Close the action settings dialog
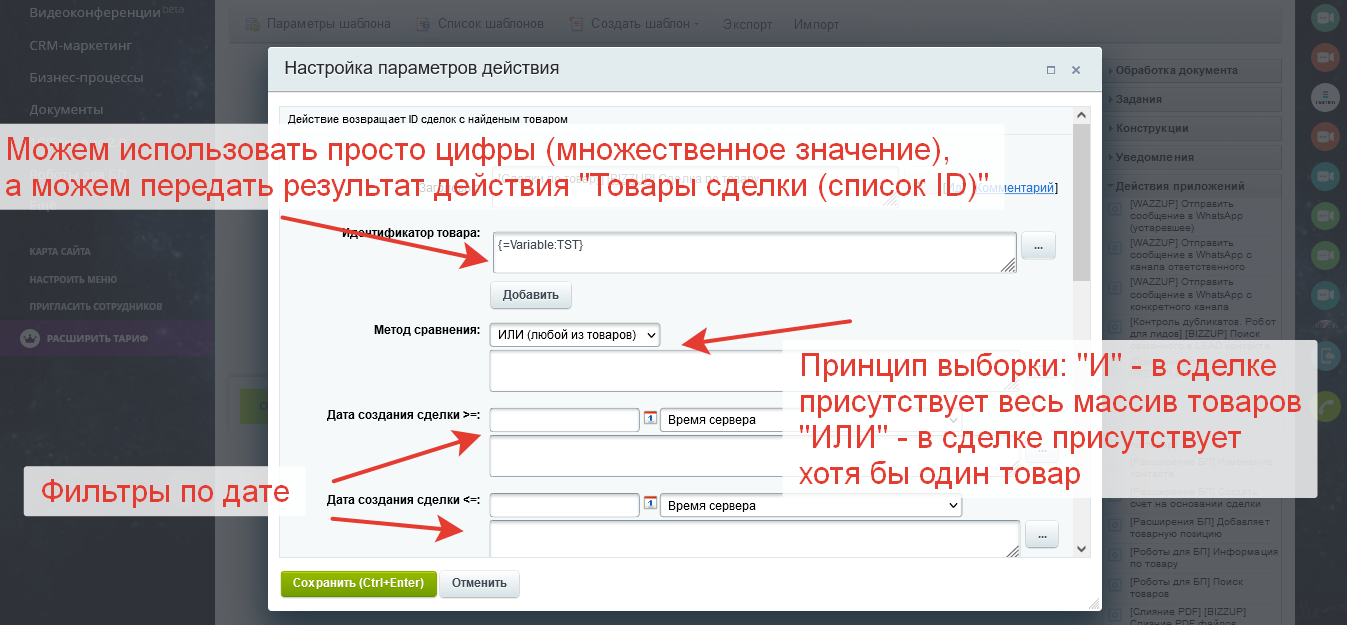 [1076, 70]
